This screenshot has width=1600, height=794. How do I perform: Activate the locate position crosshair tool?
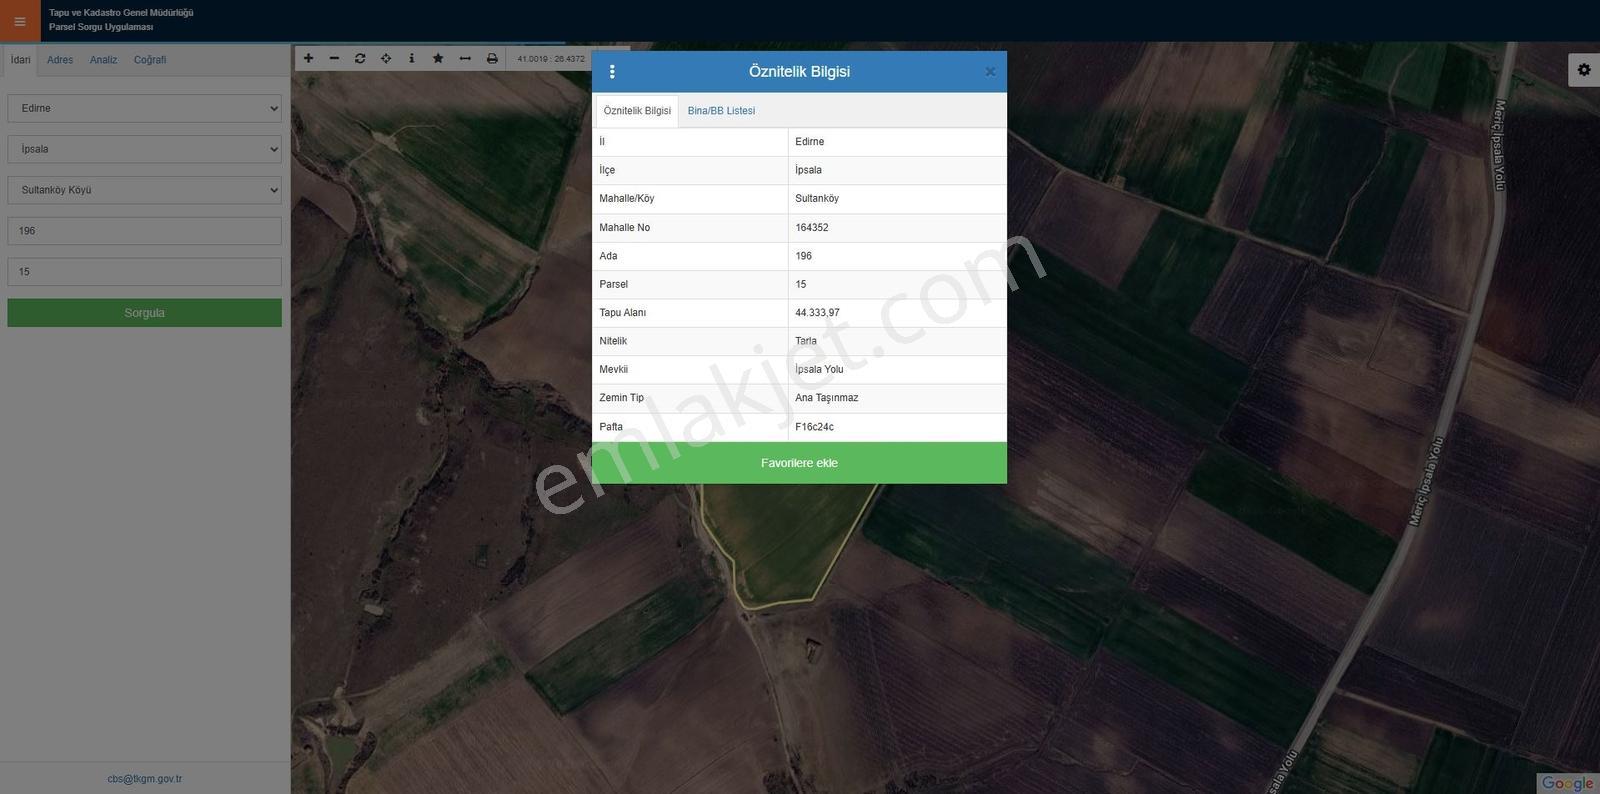click(386, 59)
